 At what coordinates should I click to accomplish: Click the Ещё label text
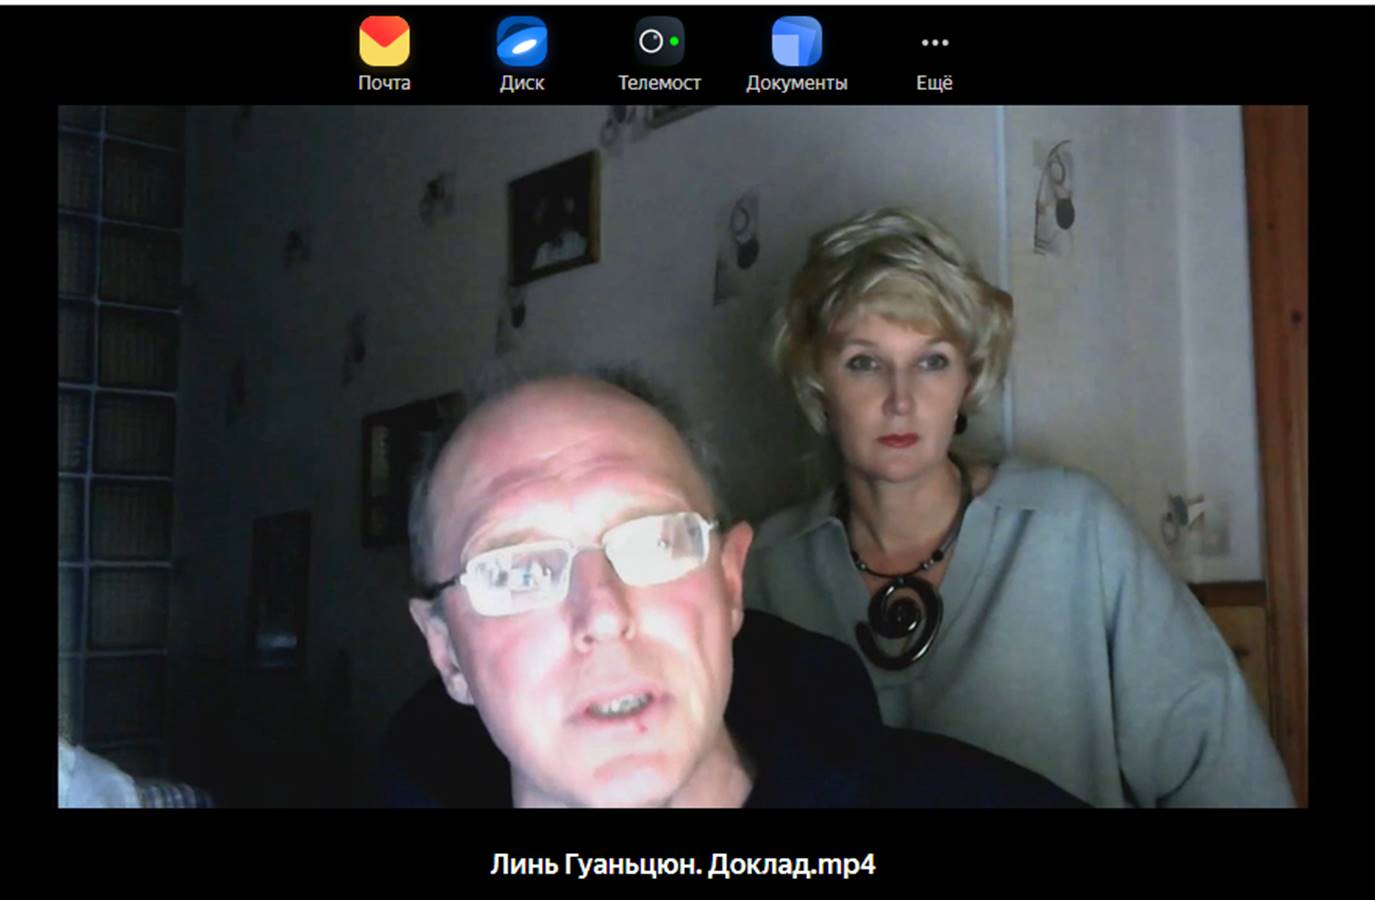coord(934,83)
